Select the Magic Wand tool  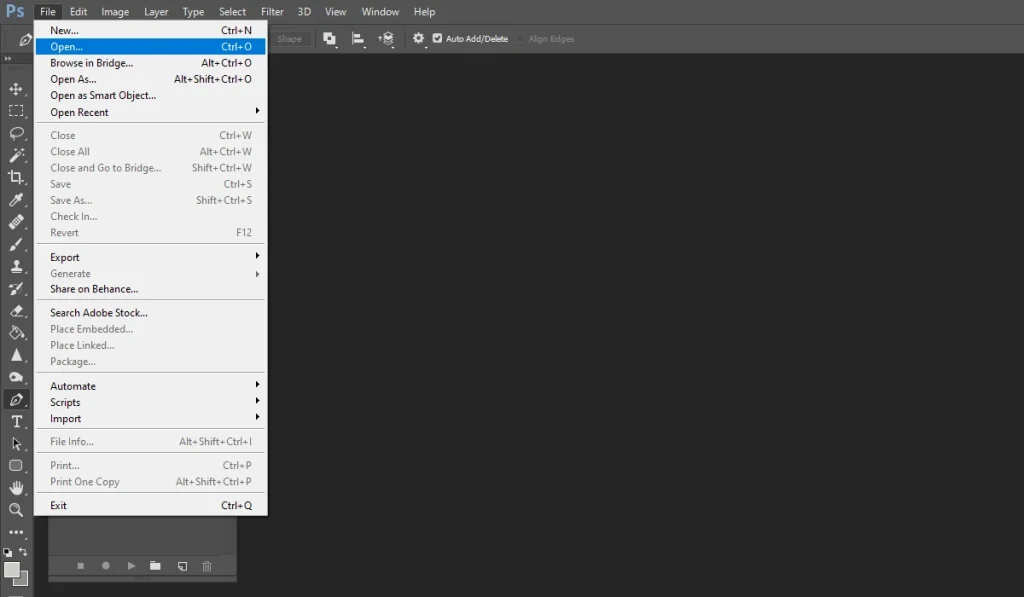point(16,155)
